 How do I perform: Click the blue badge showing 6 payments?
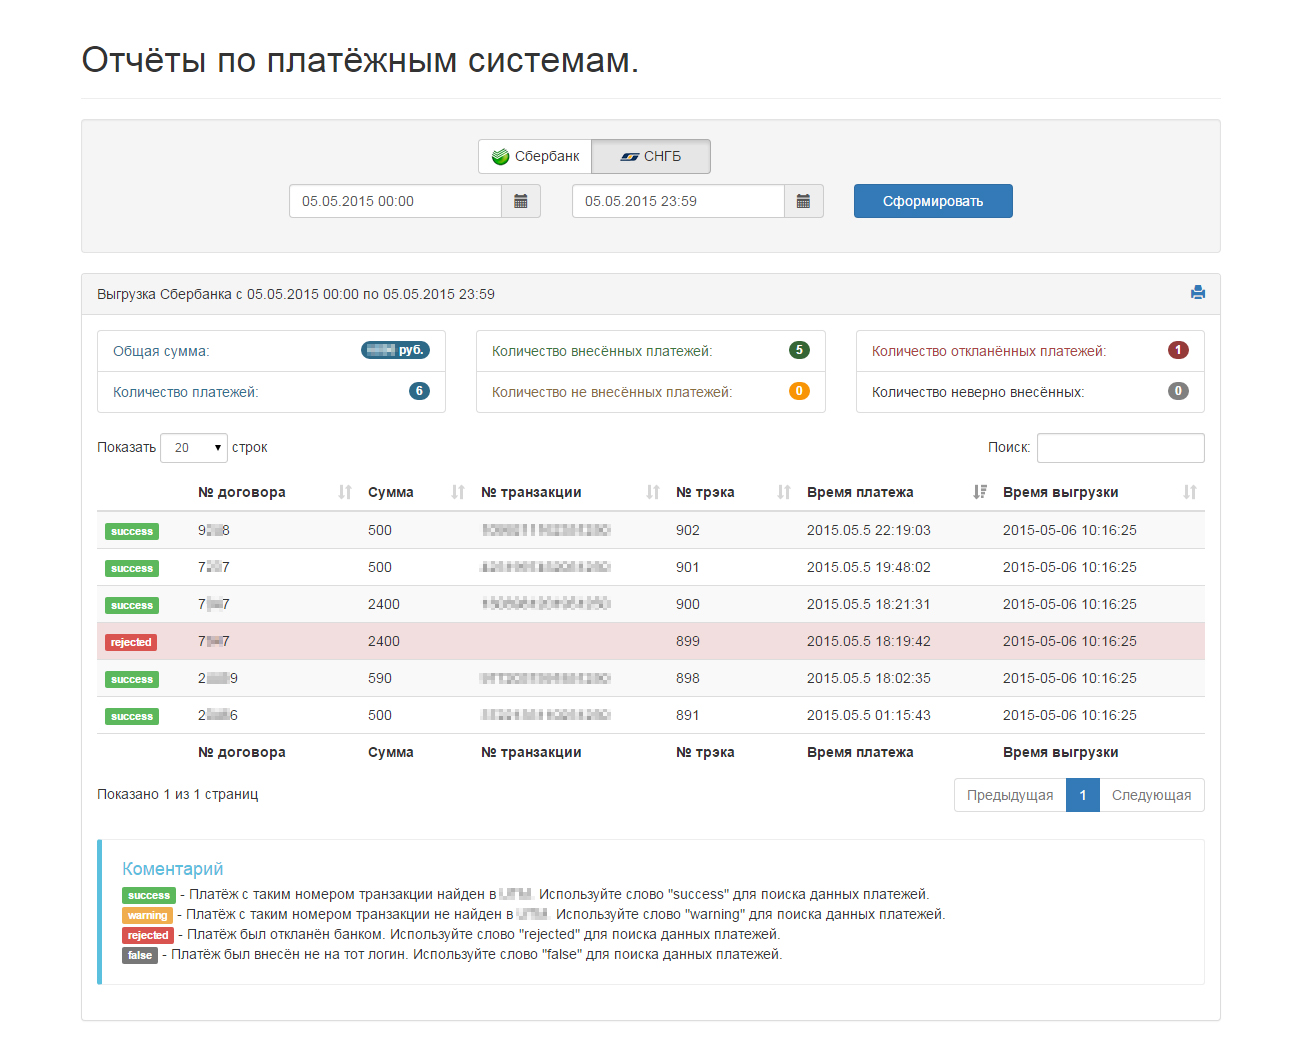coord(419,391)
